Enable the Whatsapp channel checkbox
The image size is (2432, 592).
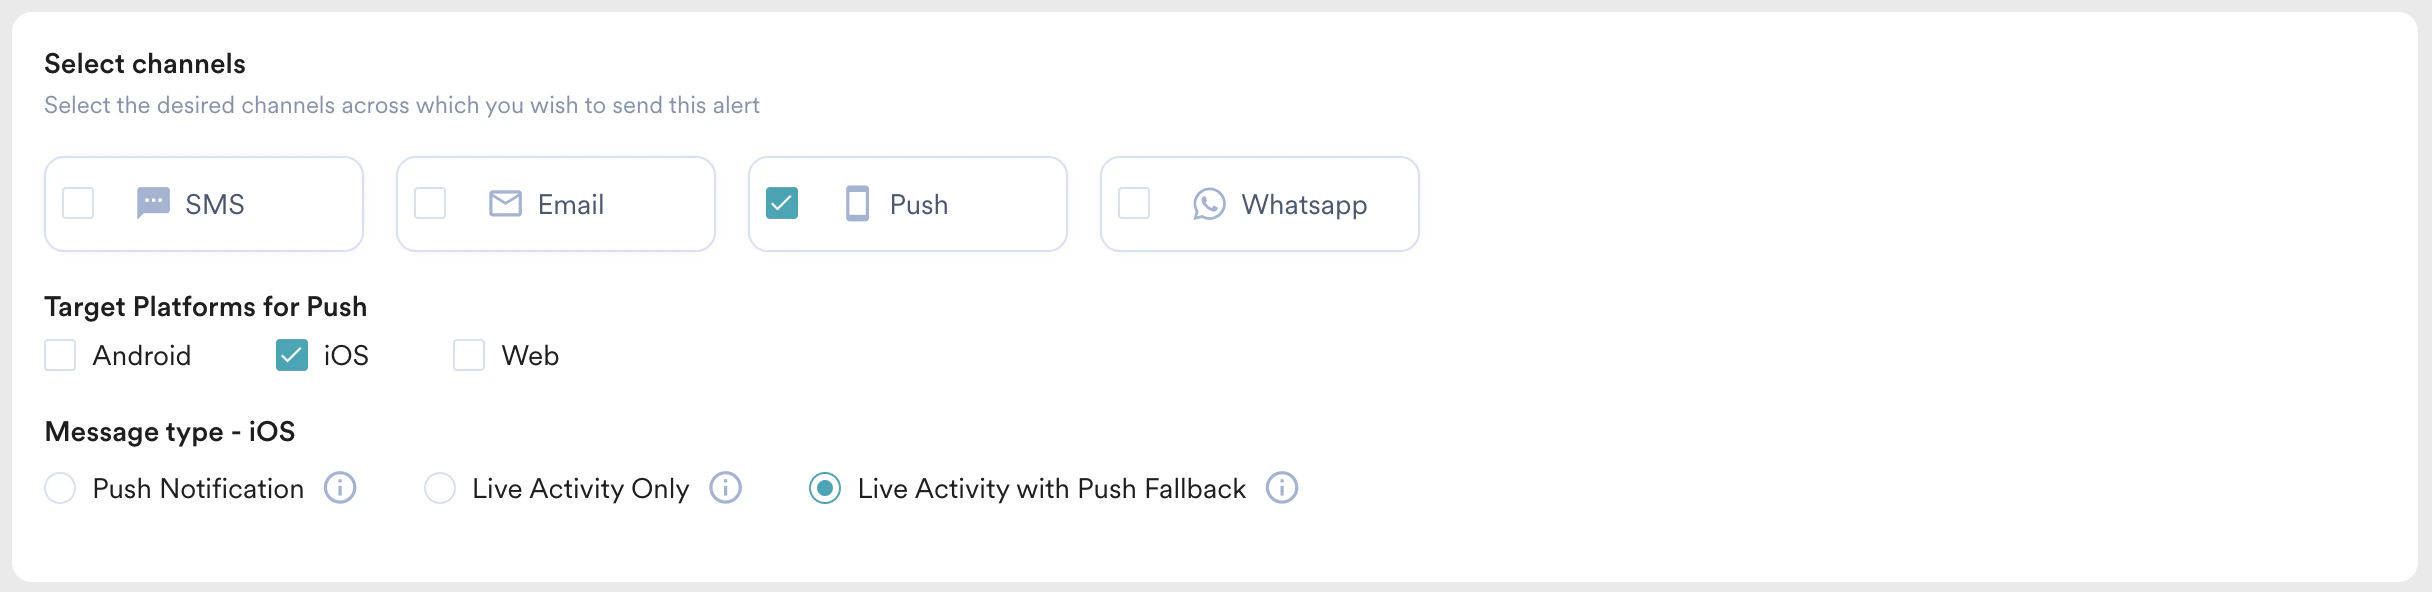[x=1134, y=204]
